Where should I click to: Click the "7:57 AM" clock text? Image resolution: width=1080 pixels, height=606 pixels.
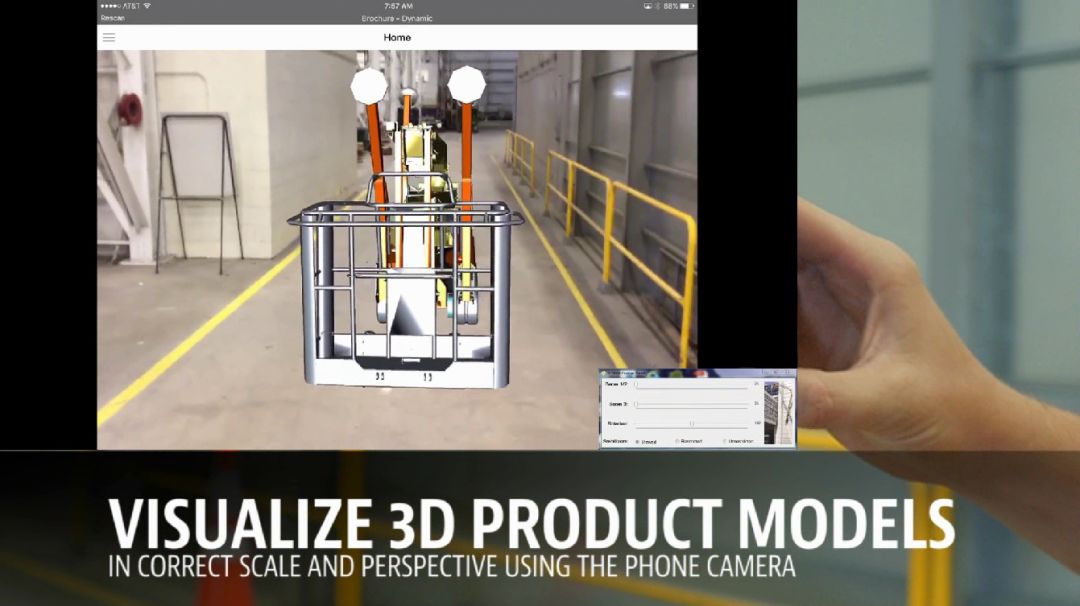tap(398, 6)
